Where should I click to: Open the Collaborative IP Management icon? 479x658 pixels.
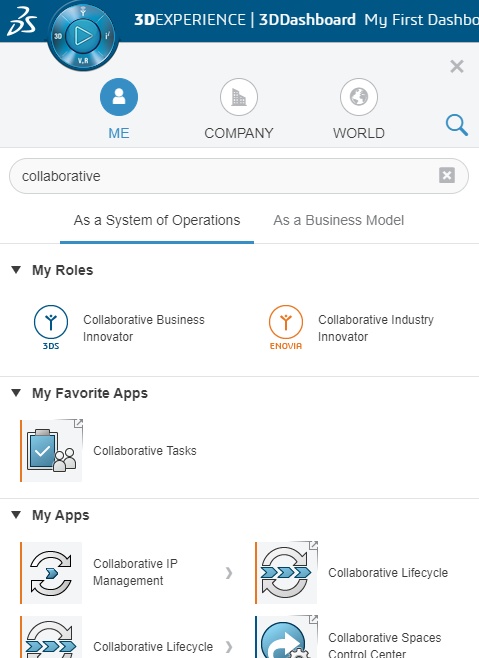(x=51, y=573)
